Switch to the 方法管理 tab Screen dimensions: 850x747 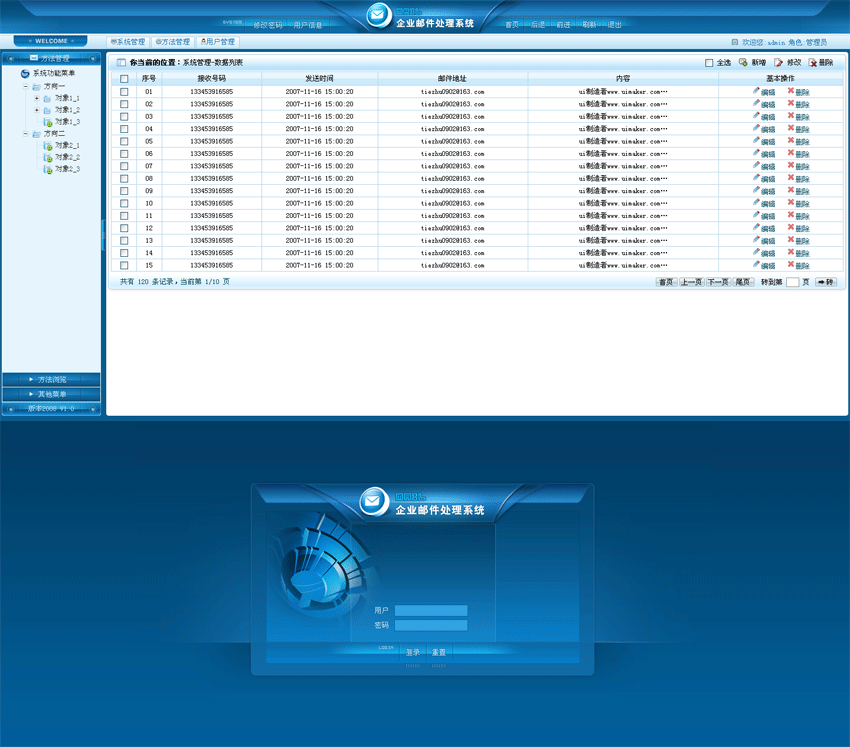point(172,42)
